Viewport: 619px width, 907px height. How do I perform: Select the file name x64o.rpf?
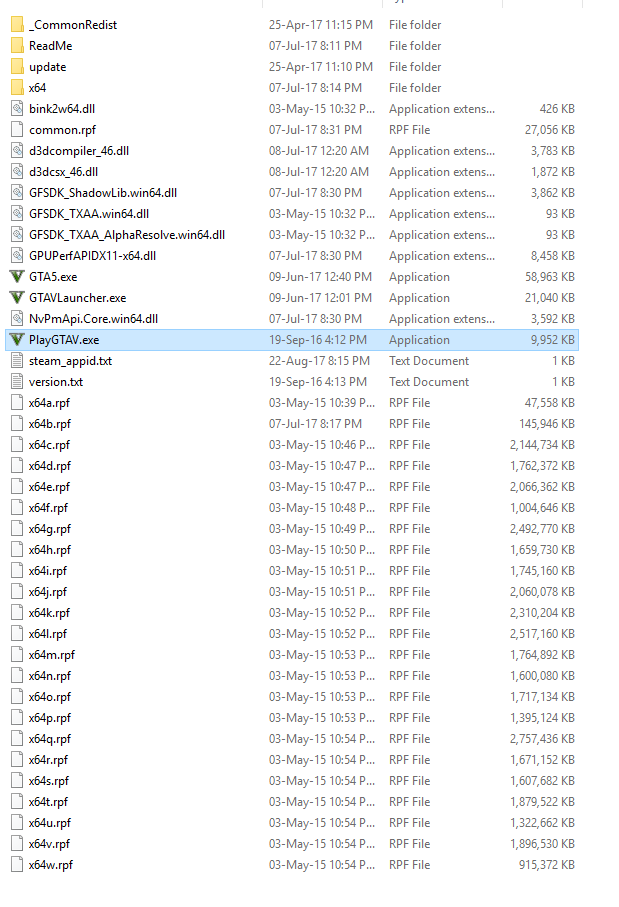click(x=50, y=697)
